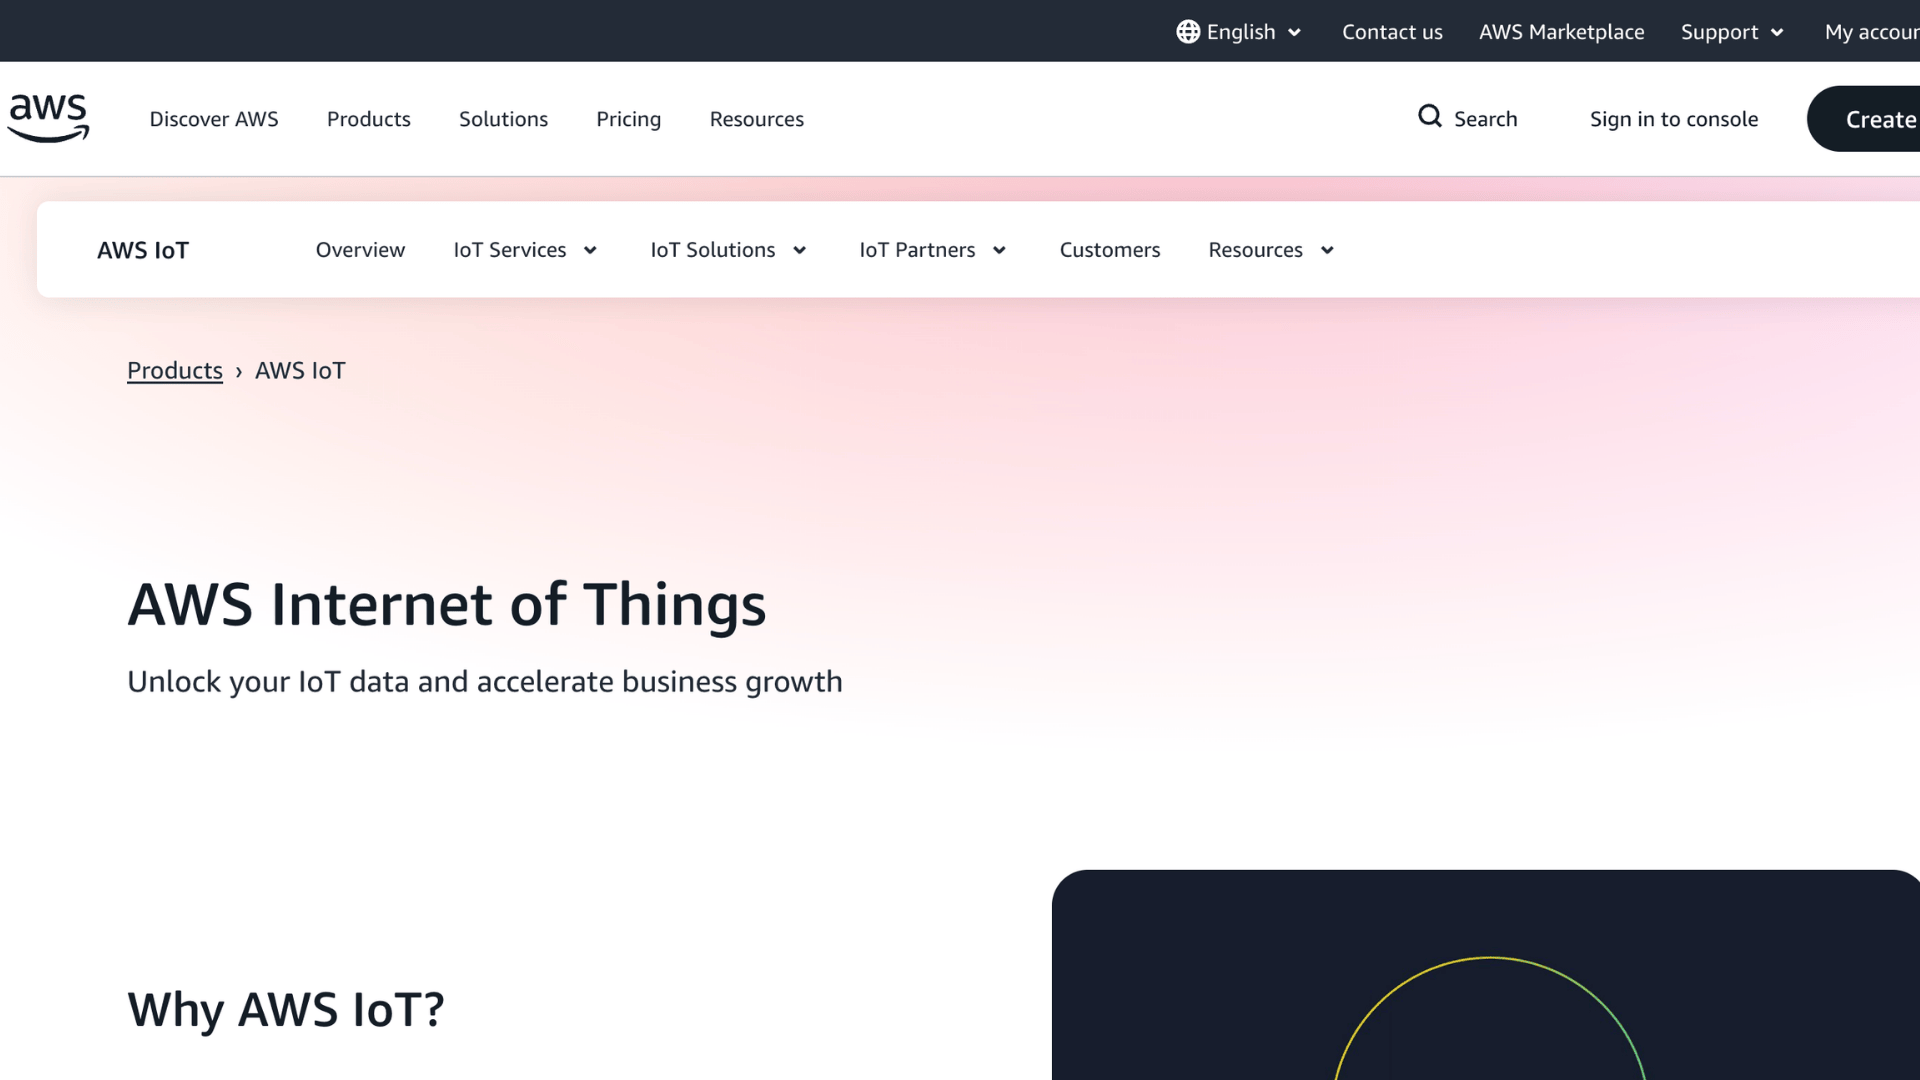Click Sign in to console
1920x1080 pixels.
(x=1674, y=118)
